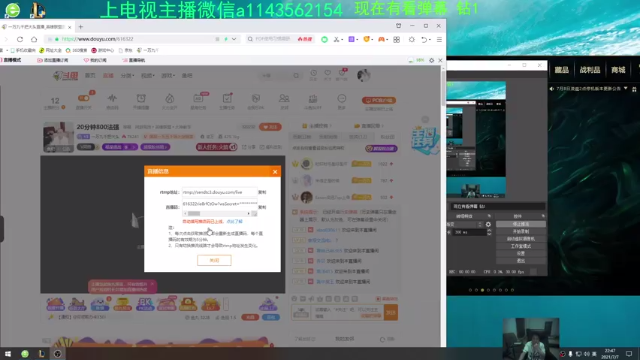Click the BK gift icon below the player

(145, 304)
